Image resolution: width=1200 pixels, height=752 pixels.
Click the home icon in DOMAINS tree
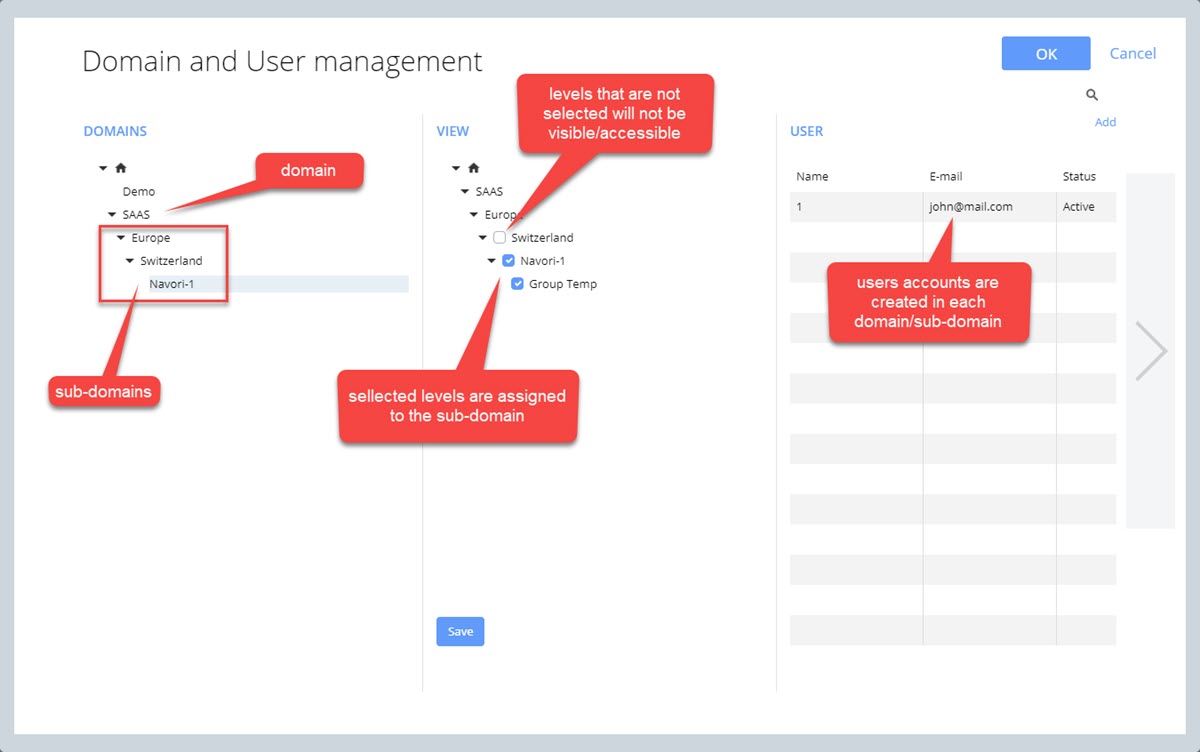121,168
